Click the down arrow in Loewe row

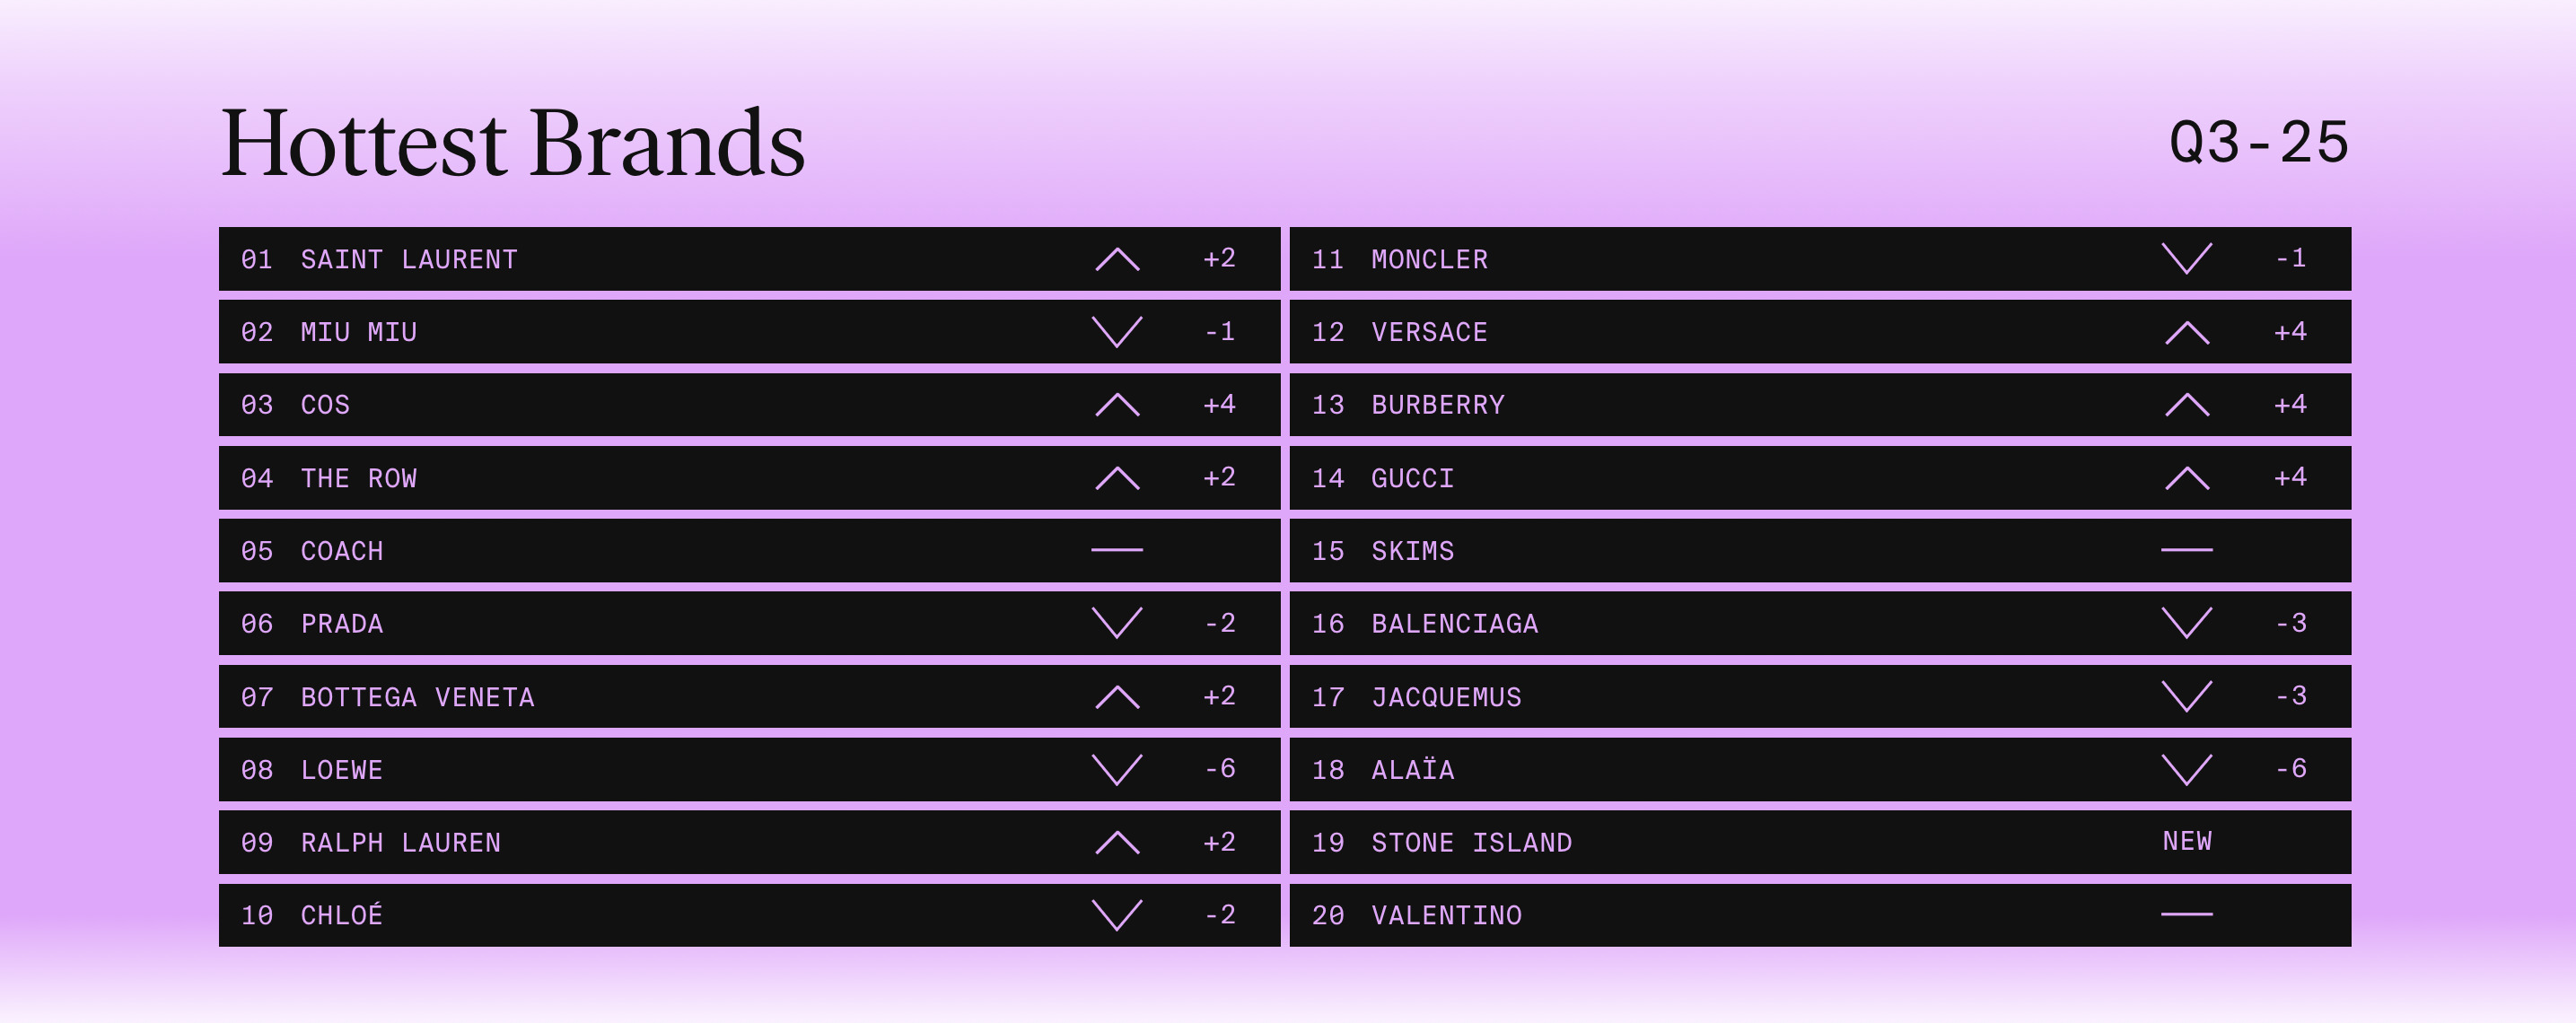pyautogui.click(x=1117, y=770)
